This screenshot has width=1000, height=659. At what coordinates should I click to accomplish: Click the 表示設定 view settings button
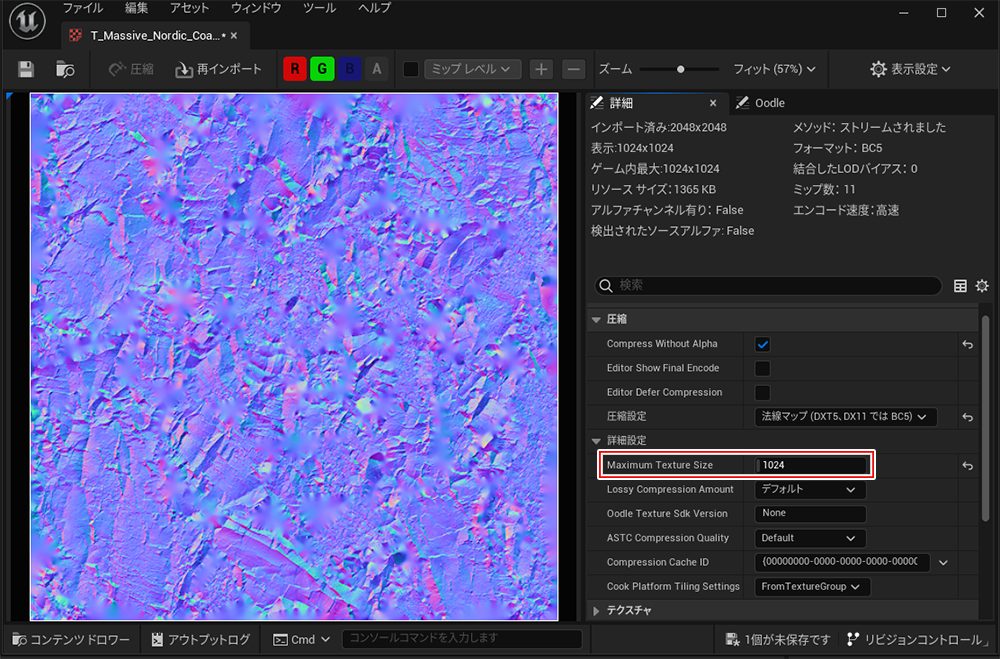(x=909, y=69)
